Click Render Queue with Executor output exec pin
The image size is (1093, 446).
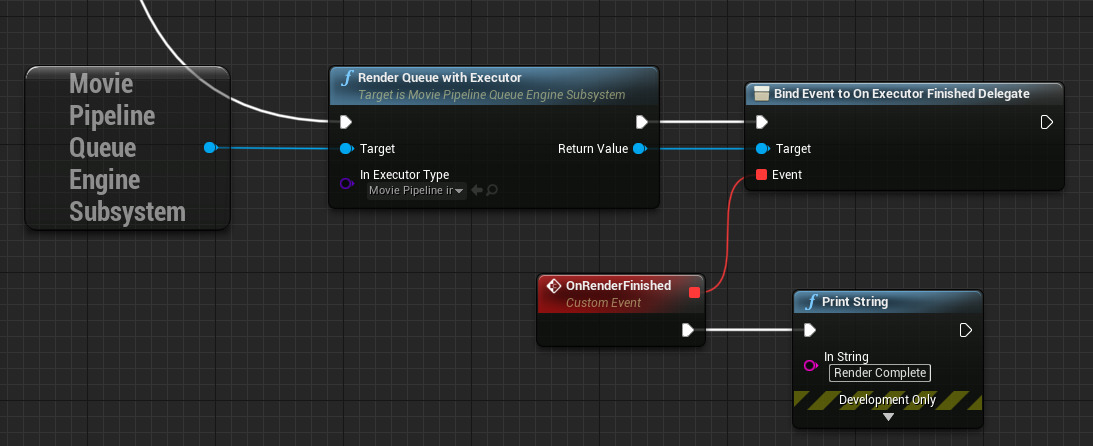click(642, 123)
